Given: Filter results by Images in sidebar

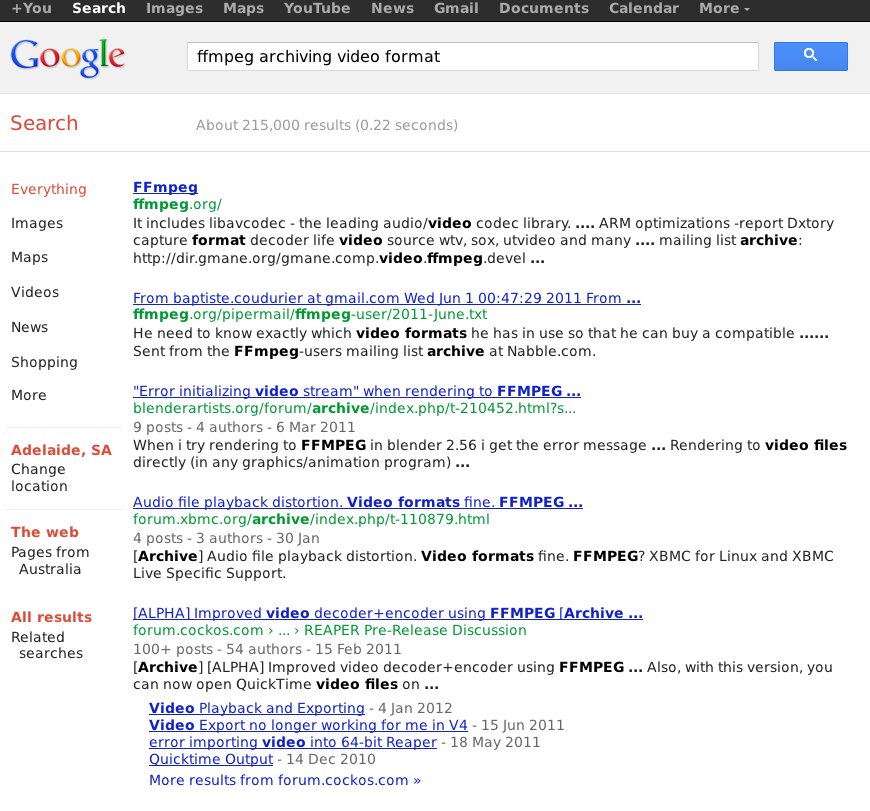Looking at the screenshot, I should click(x=37, y=223).
